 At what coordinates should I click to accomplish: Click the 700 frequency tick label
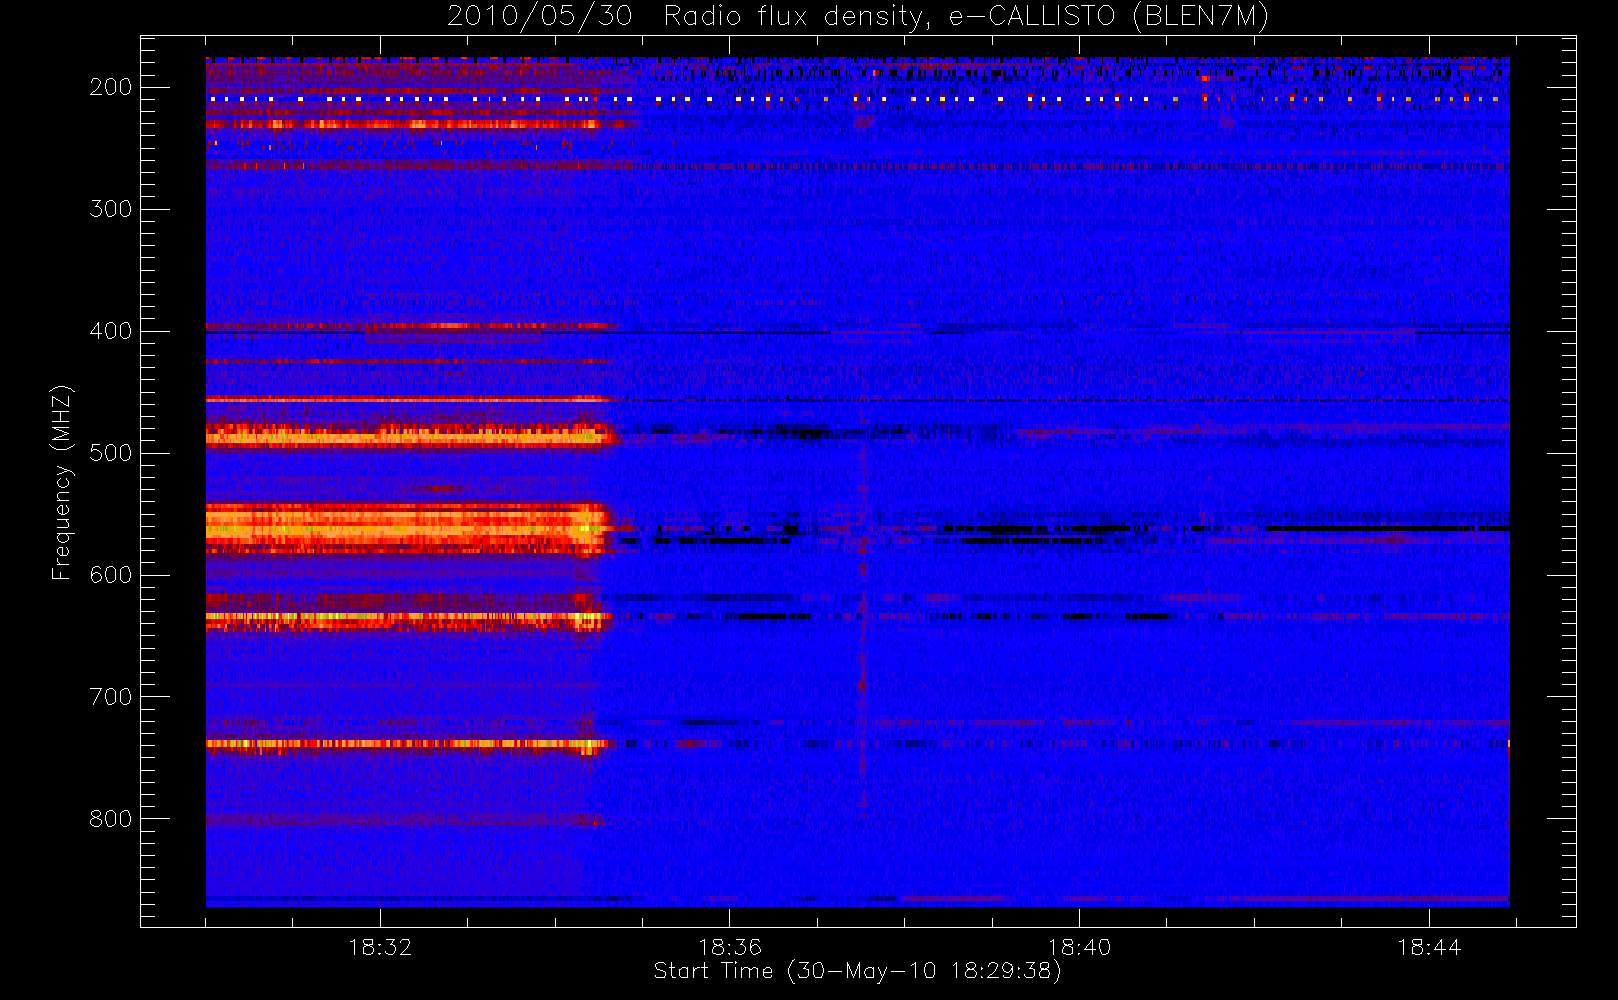(x=110, y=697)
